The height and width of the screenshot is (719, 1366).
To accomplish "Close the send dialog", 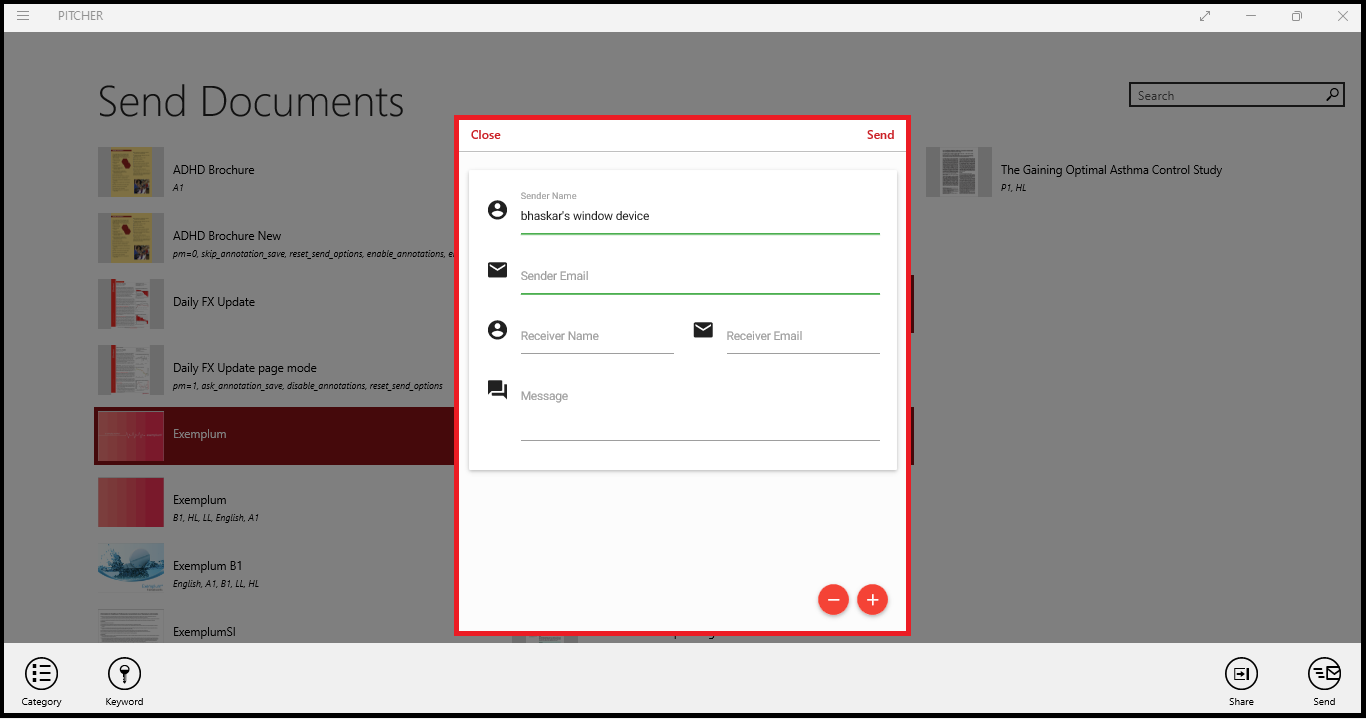I will 486,135.
